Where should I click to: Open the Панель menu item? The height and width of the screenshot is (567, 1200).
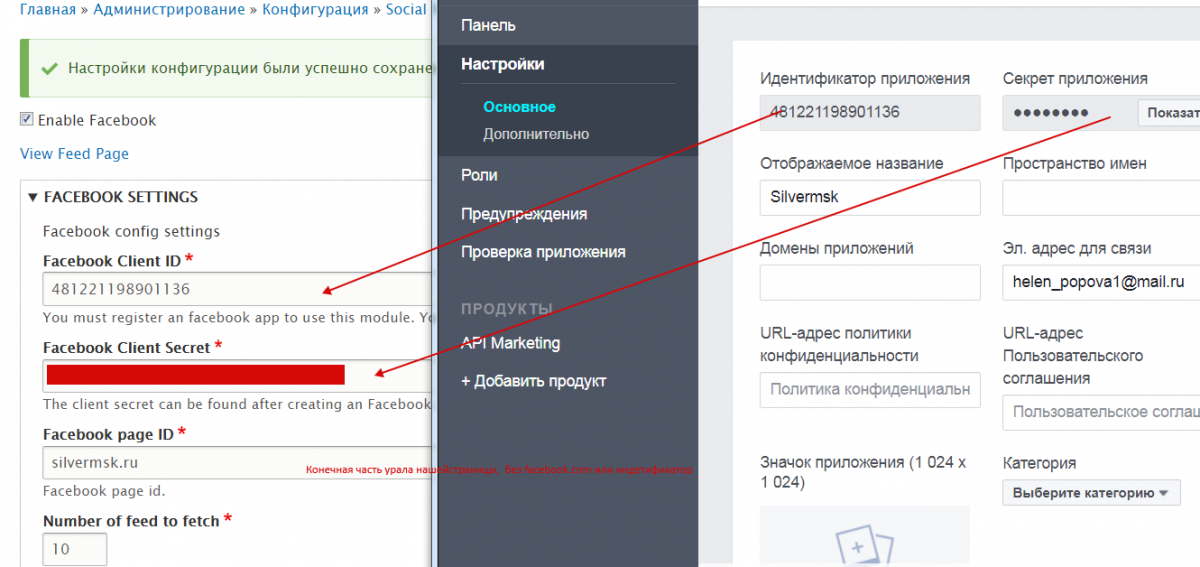[x=488, y=25]
